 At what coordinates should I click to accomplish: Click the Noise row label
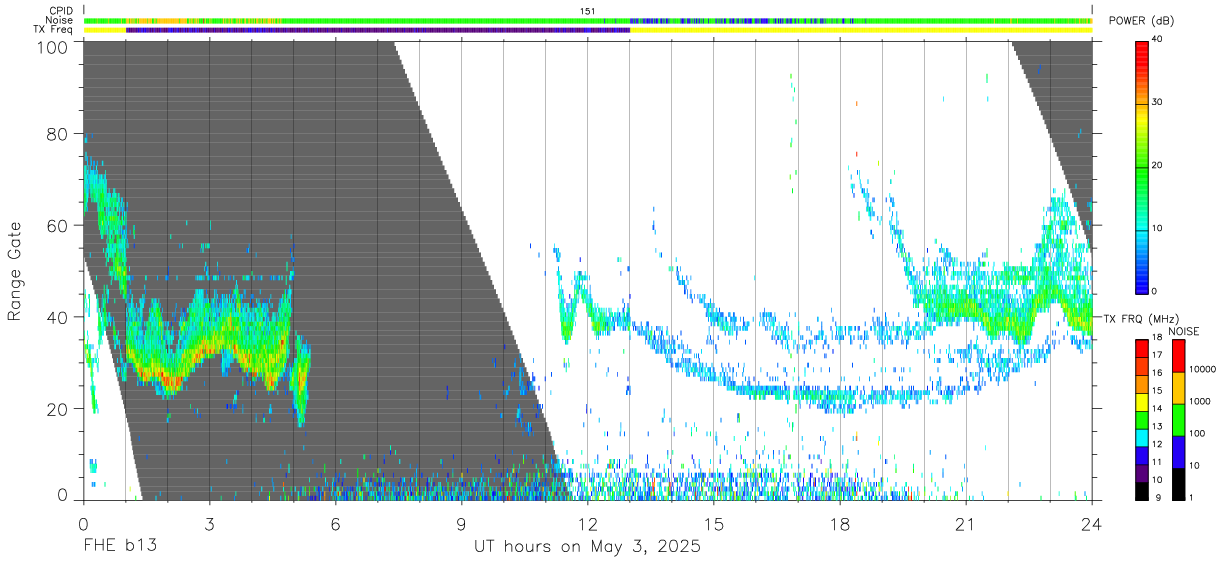pyautogui.click(x=61, y=20)
